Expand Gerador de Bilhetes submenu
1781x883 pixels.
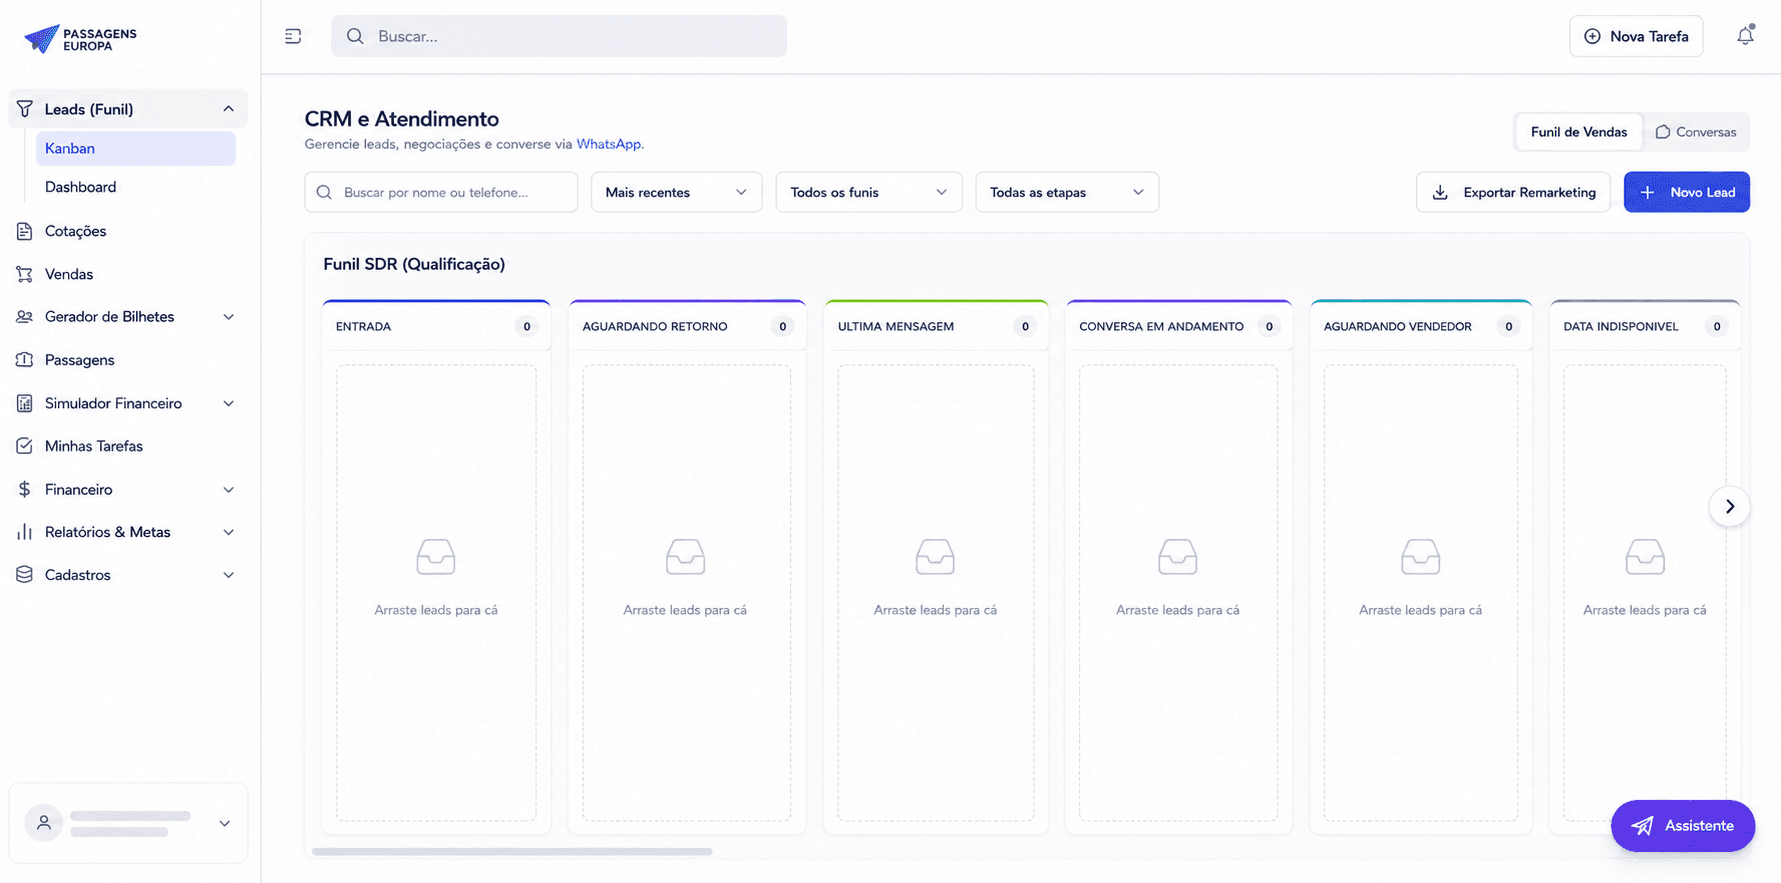coord(228,317)
